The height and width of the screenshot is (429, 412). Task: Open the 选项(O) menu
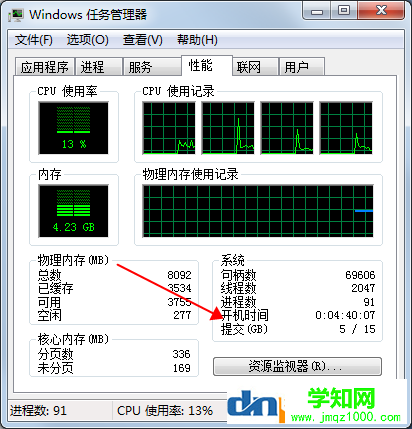click(87, 40)
